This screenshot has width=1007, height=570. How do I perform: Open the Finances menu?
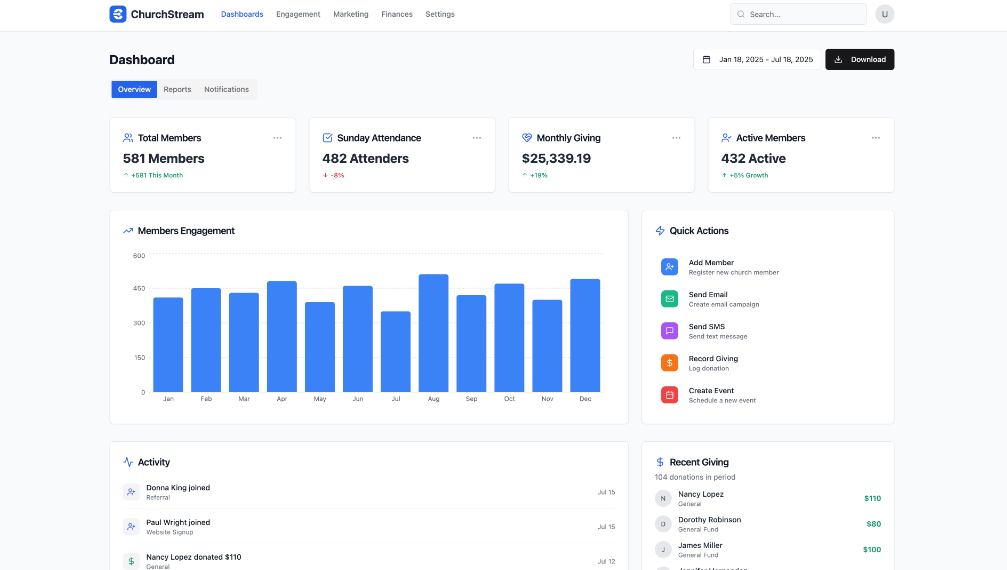[x=396, y=15]
